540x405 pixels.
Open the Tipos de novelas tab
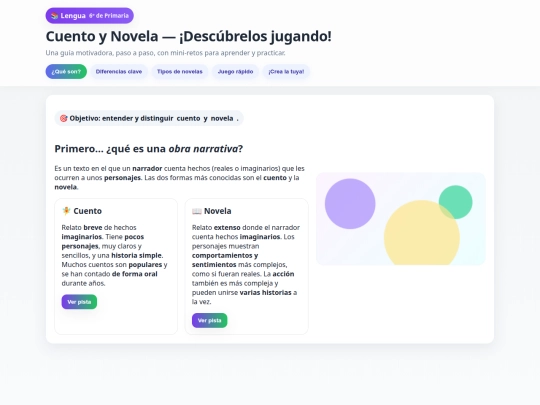click(180, 72)
